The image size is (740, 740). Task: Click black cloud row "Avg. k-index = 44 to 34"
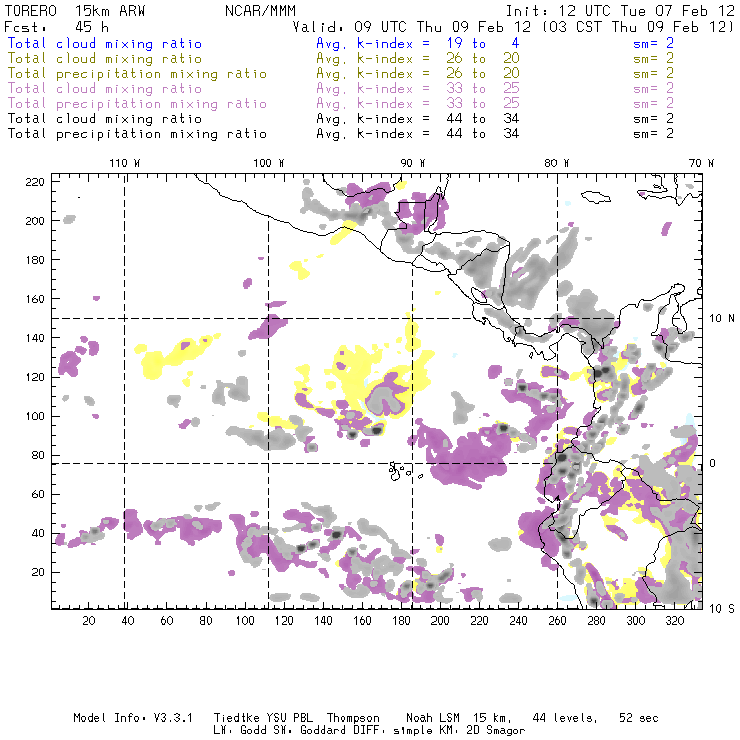click(x=418, y=118)
